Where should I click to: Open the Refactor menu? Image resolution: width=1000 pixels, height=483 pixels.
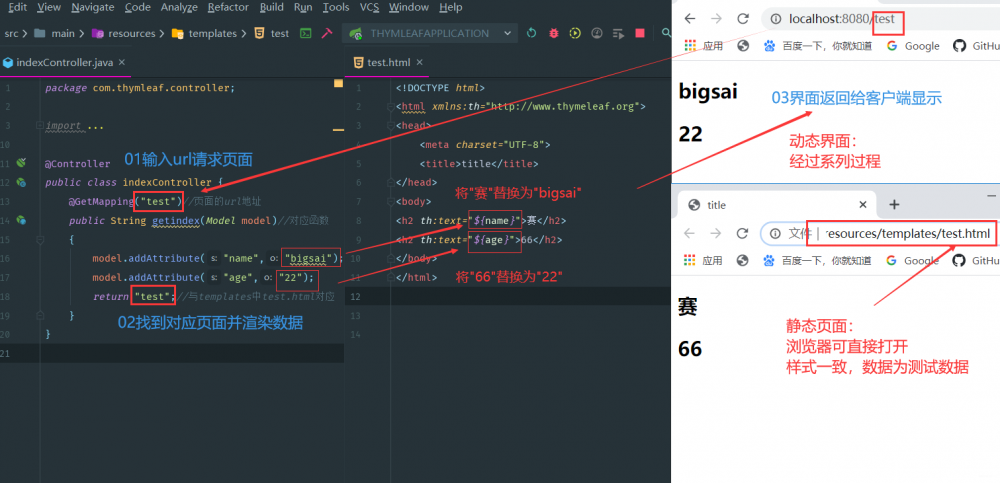pos(229,8)
